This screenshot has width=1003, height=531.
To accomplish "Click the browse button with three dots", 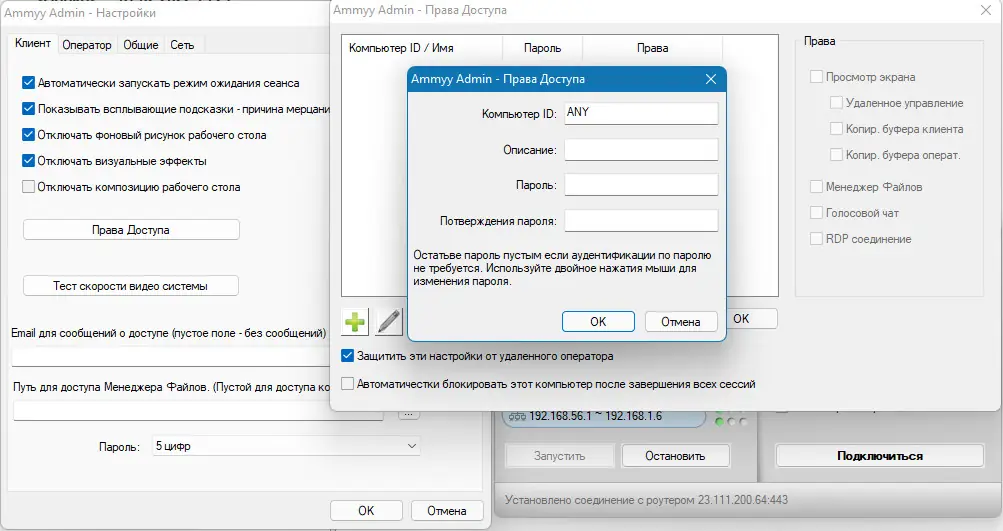I will pyautogui.click(x=409, y=415).
